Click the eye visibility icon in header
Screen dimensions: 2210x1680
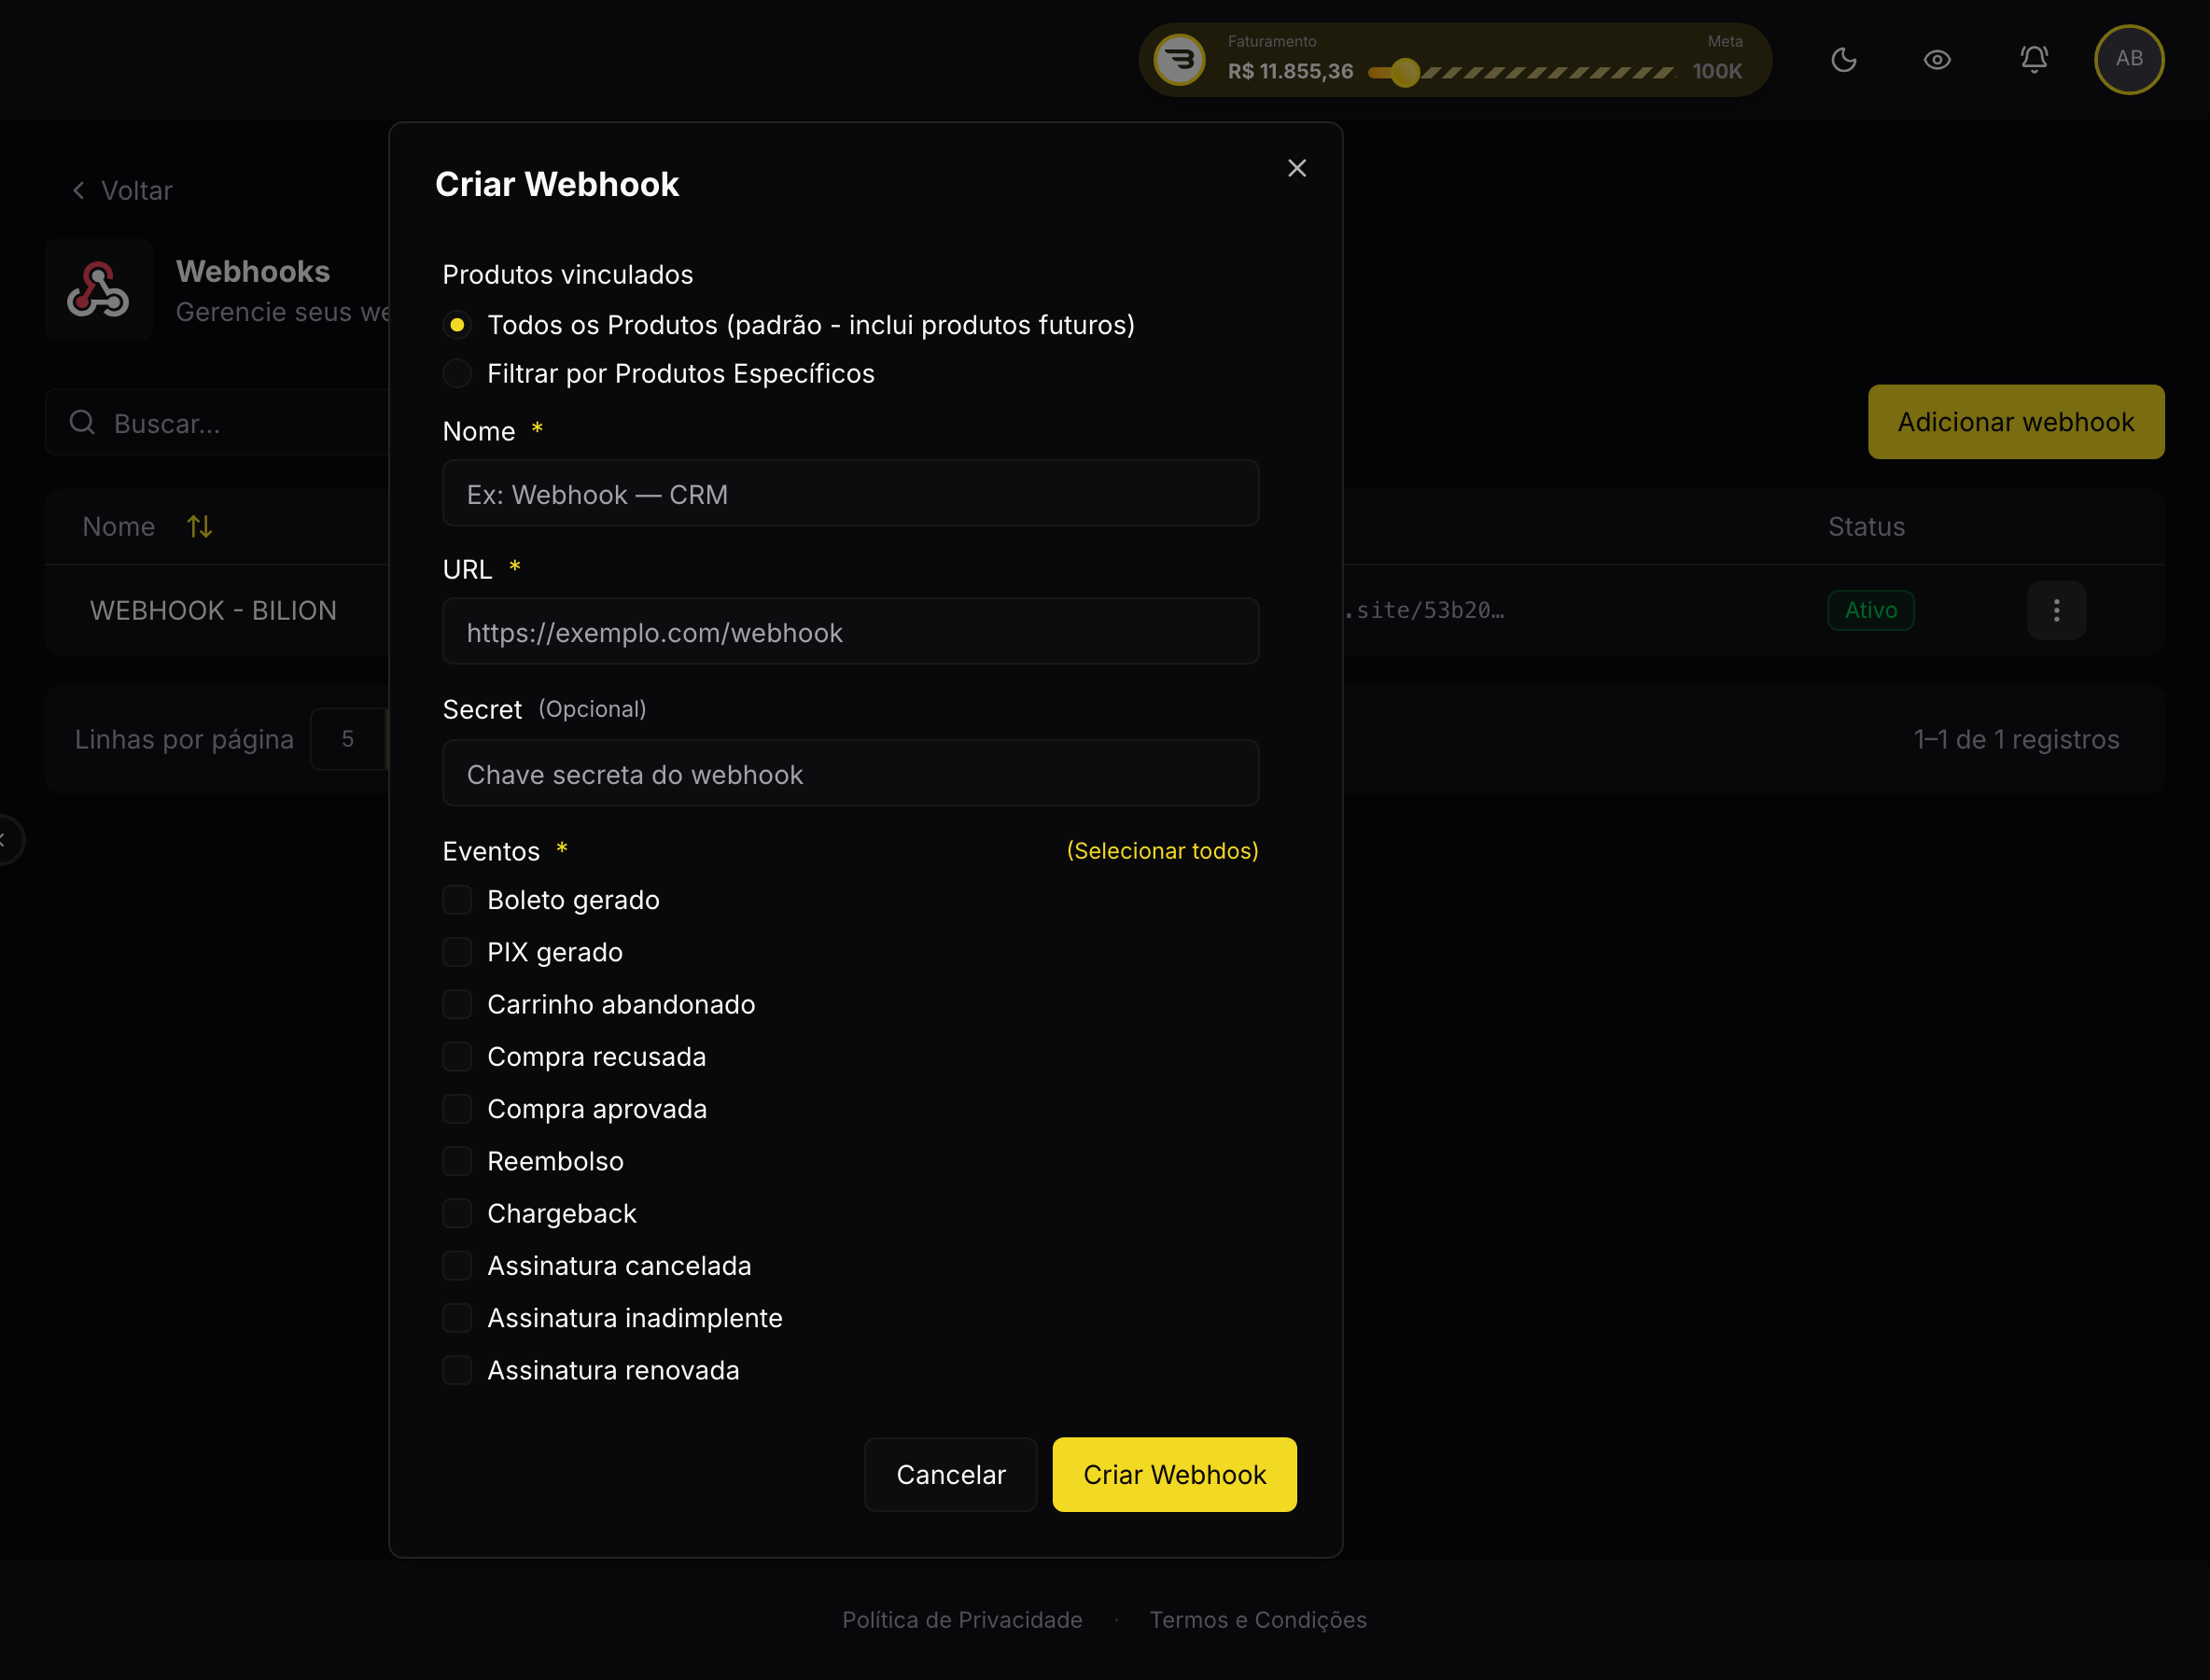point(1937,60)
